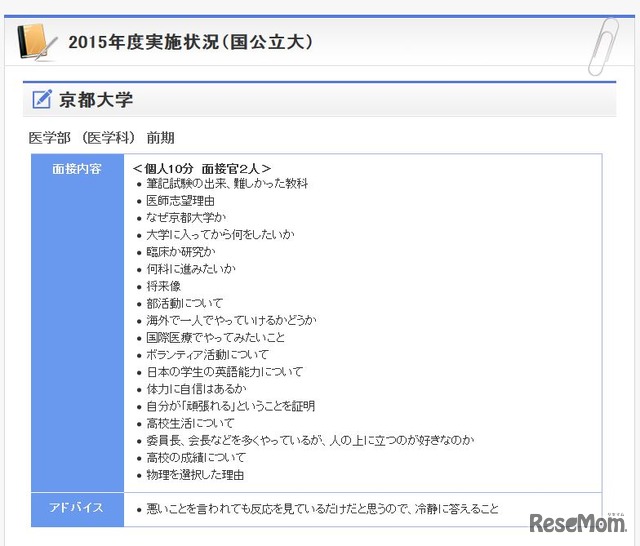Click the 医師志望理由 list item

pyautogui.click(x=180, y=201)
